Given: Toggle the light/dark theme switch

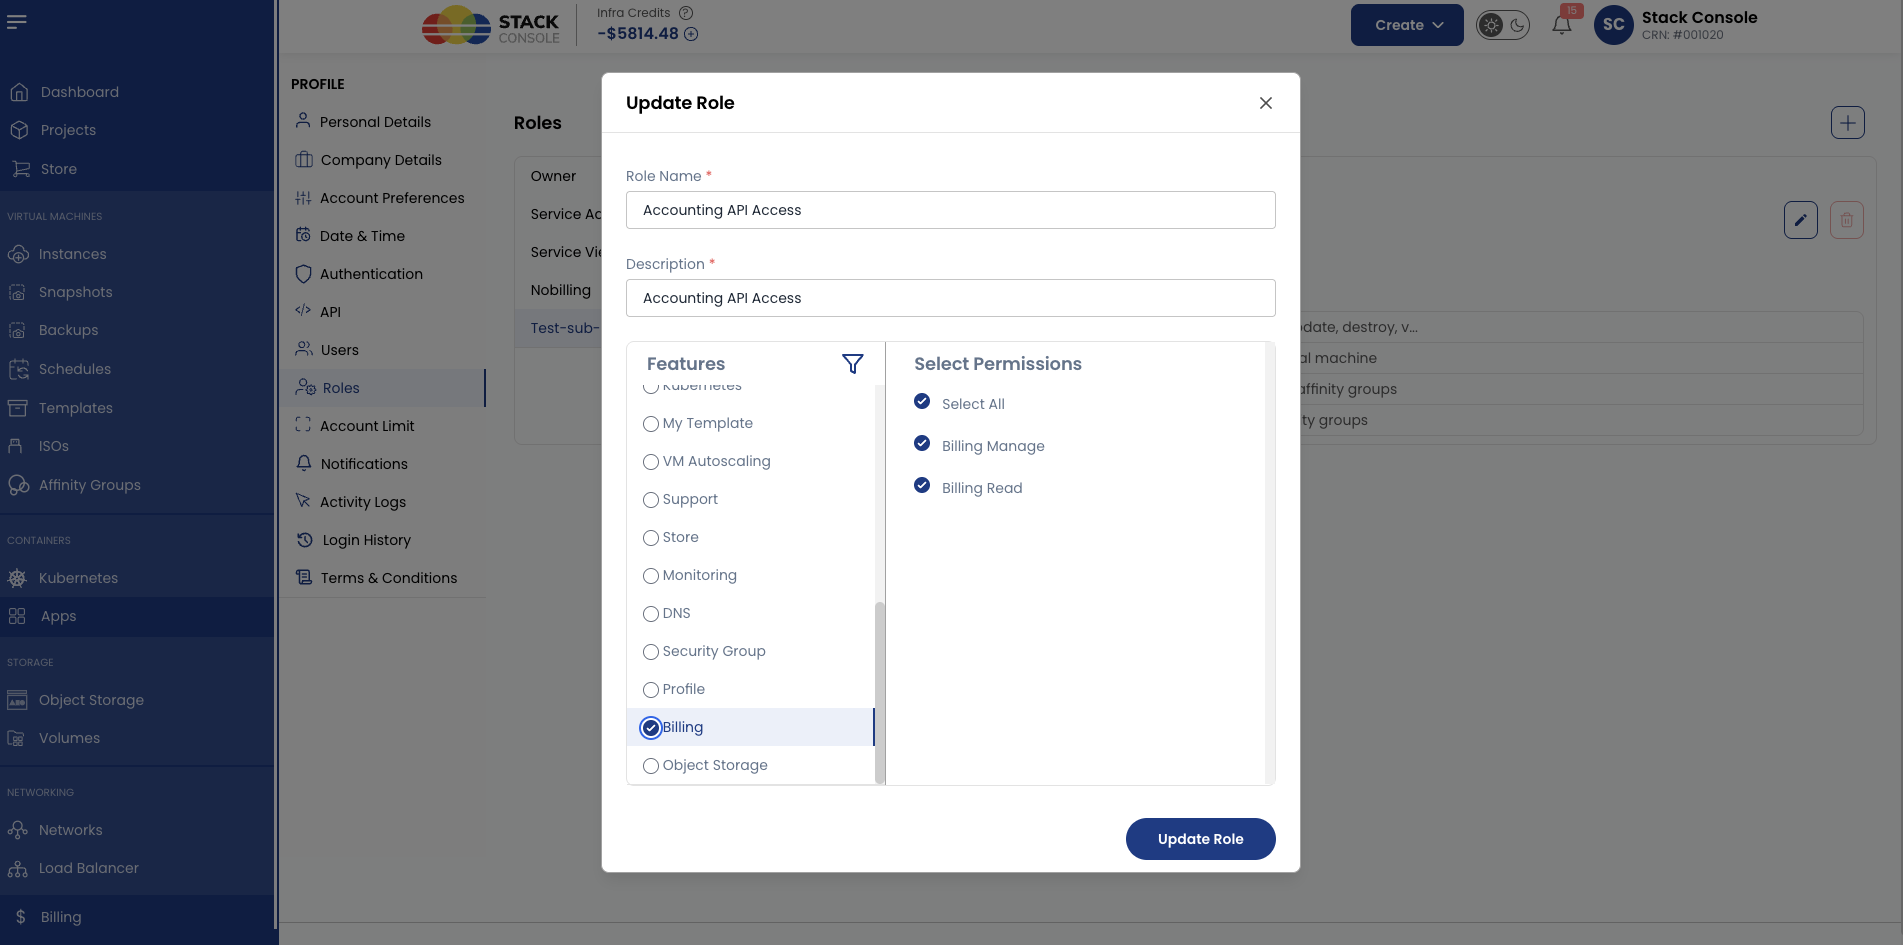Looking at the screenshot, I should 1503,25.
